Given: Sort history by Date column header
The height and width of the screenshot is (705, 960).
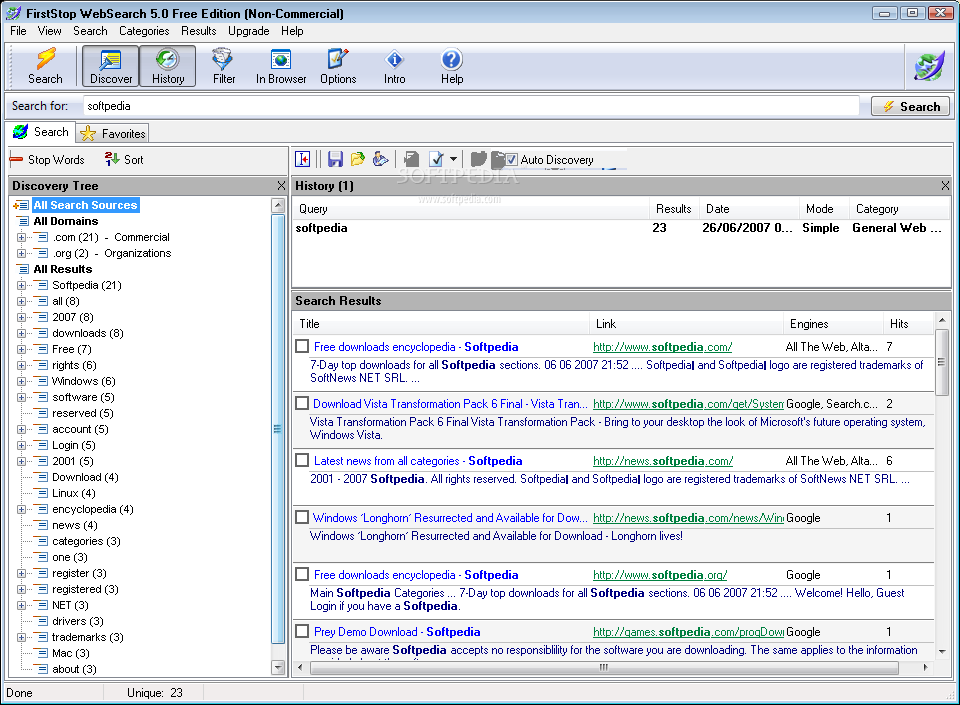Looking at the screenshot, I should pos(749,209).
